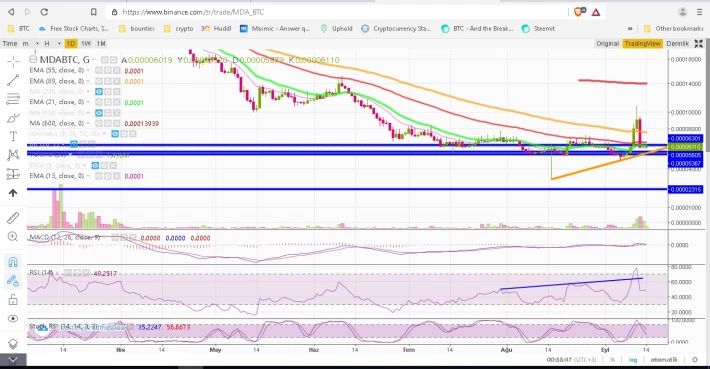Viewport: 710px width, 369px height.
Task: Open EMA (89, close, 0) options arrow
Action: [x=88, y=81]
